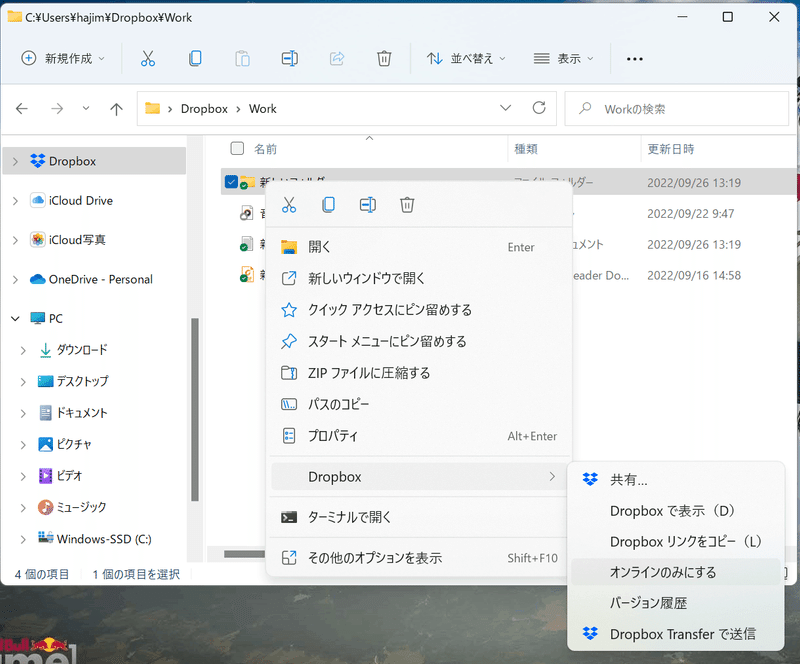The height and width of the screenshot is (664, 800).
Task: Choose スタート メニューにピン留めする
Action: pos(418,341)
